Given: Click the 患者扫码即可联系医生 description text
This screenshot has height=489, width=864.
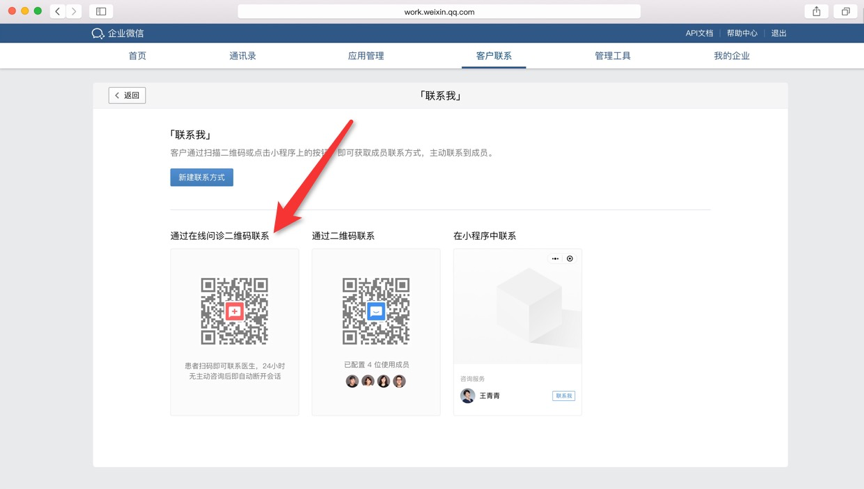Looking at the screenshot, I should [235, 371].
